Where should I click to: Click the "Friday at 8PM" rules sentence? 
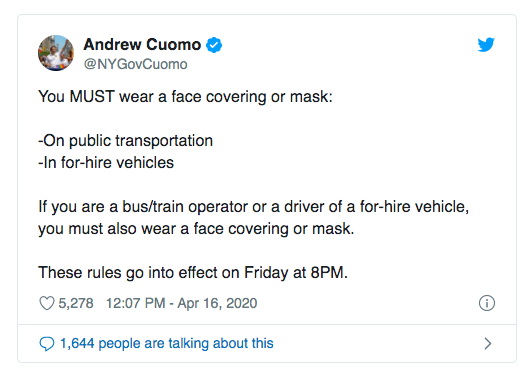point(193,272)
